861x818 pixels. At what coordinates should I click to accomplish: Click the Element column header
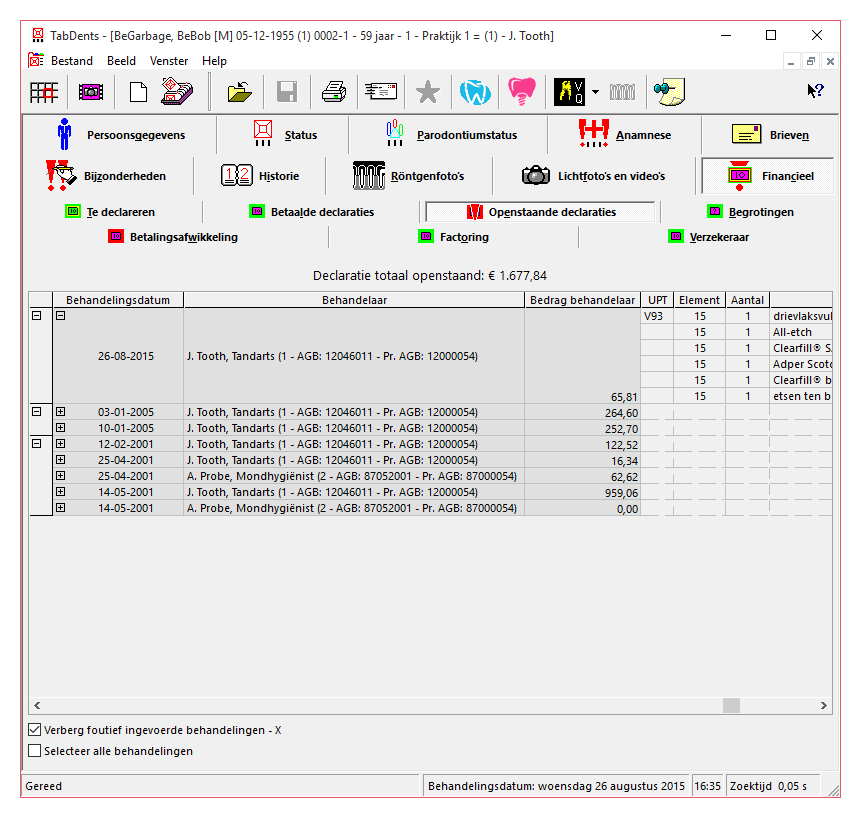click(x=700, y=300)
